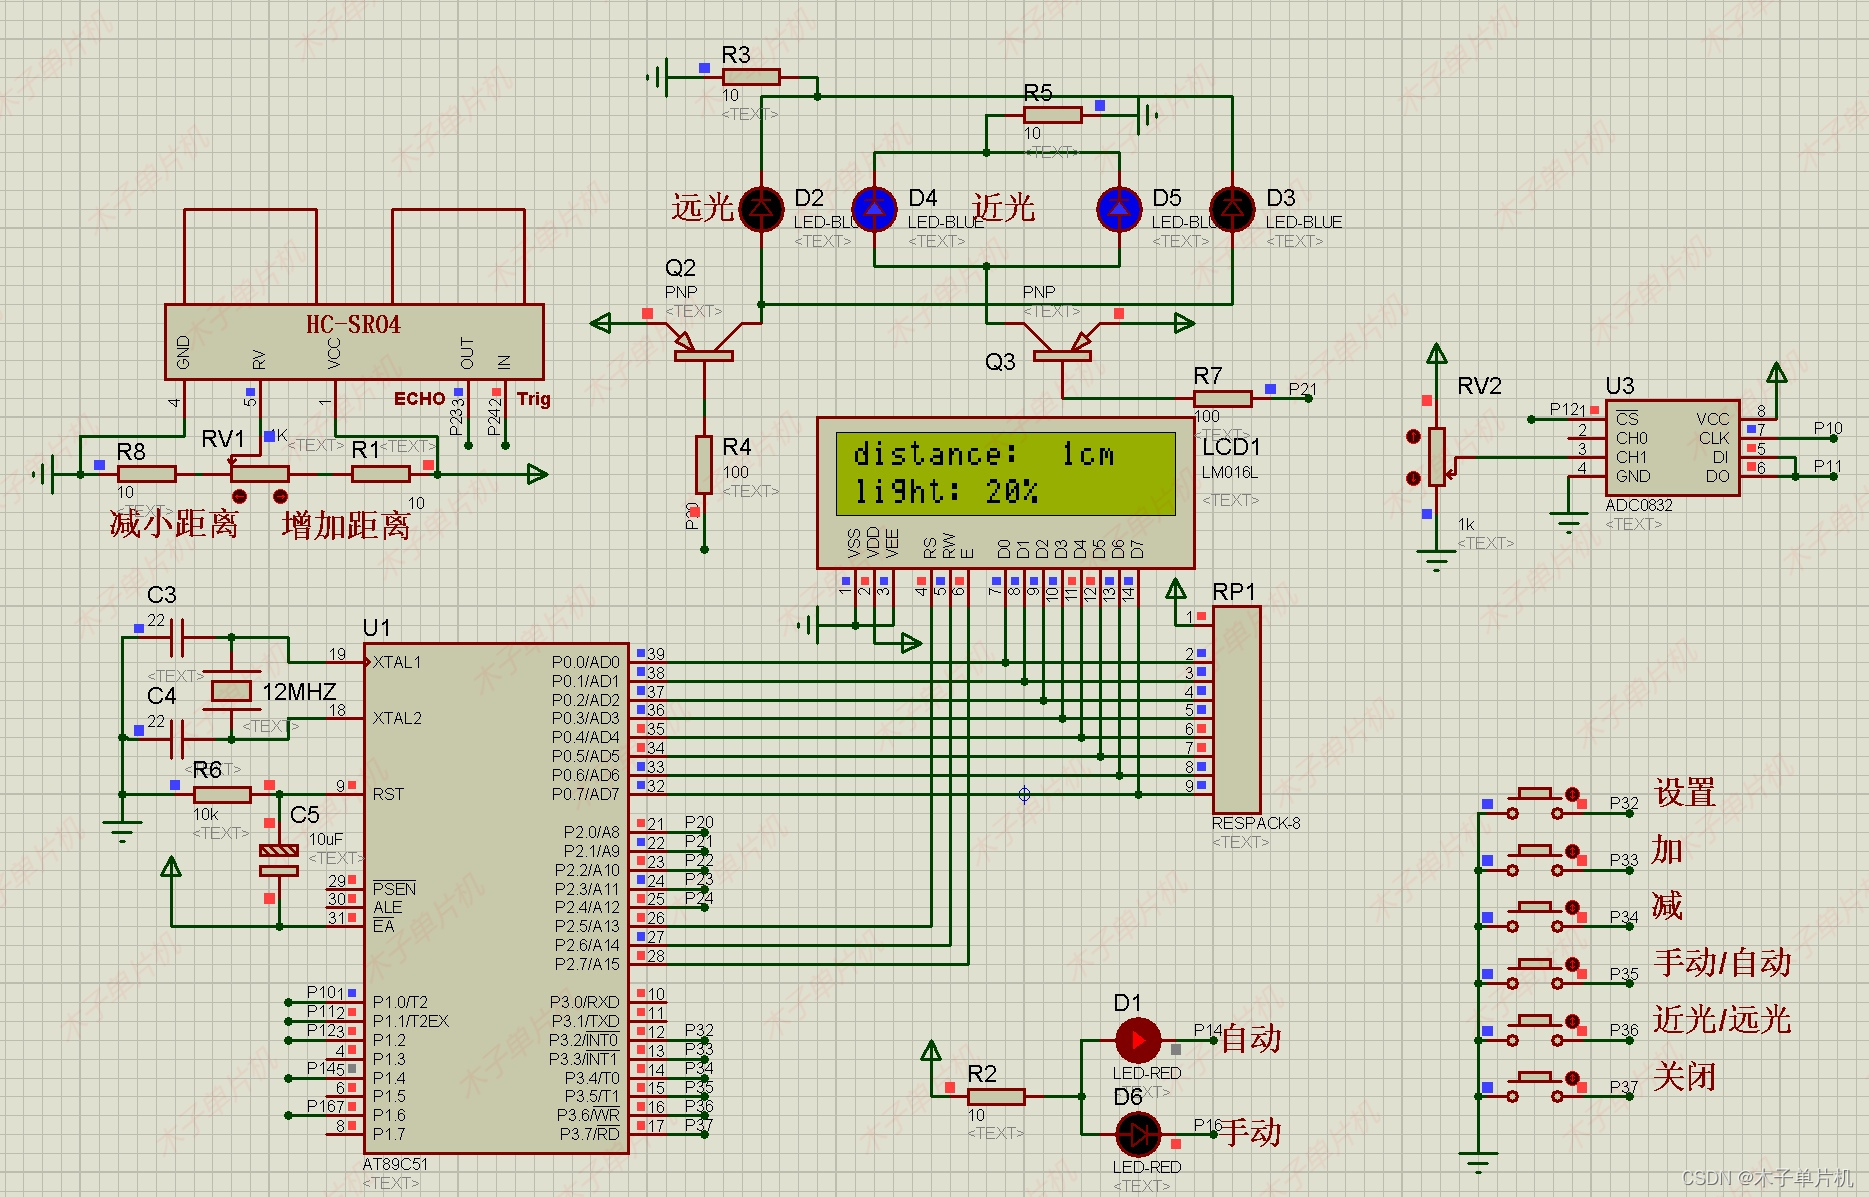Click the AT89C51 part label
This screenshot has width=1869, height=1197.
click(x=395, y=1164)
